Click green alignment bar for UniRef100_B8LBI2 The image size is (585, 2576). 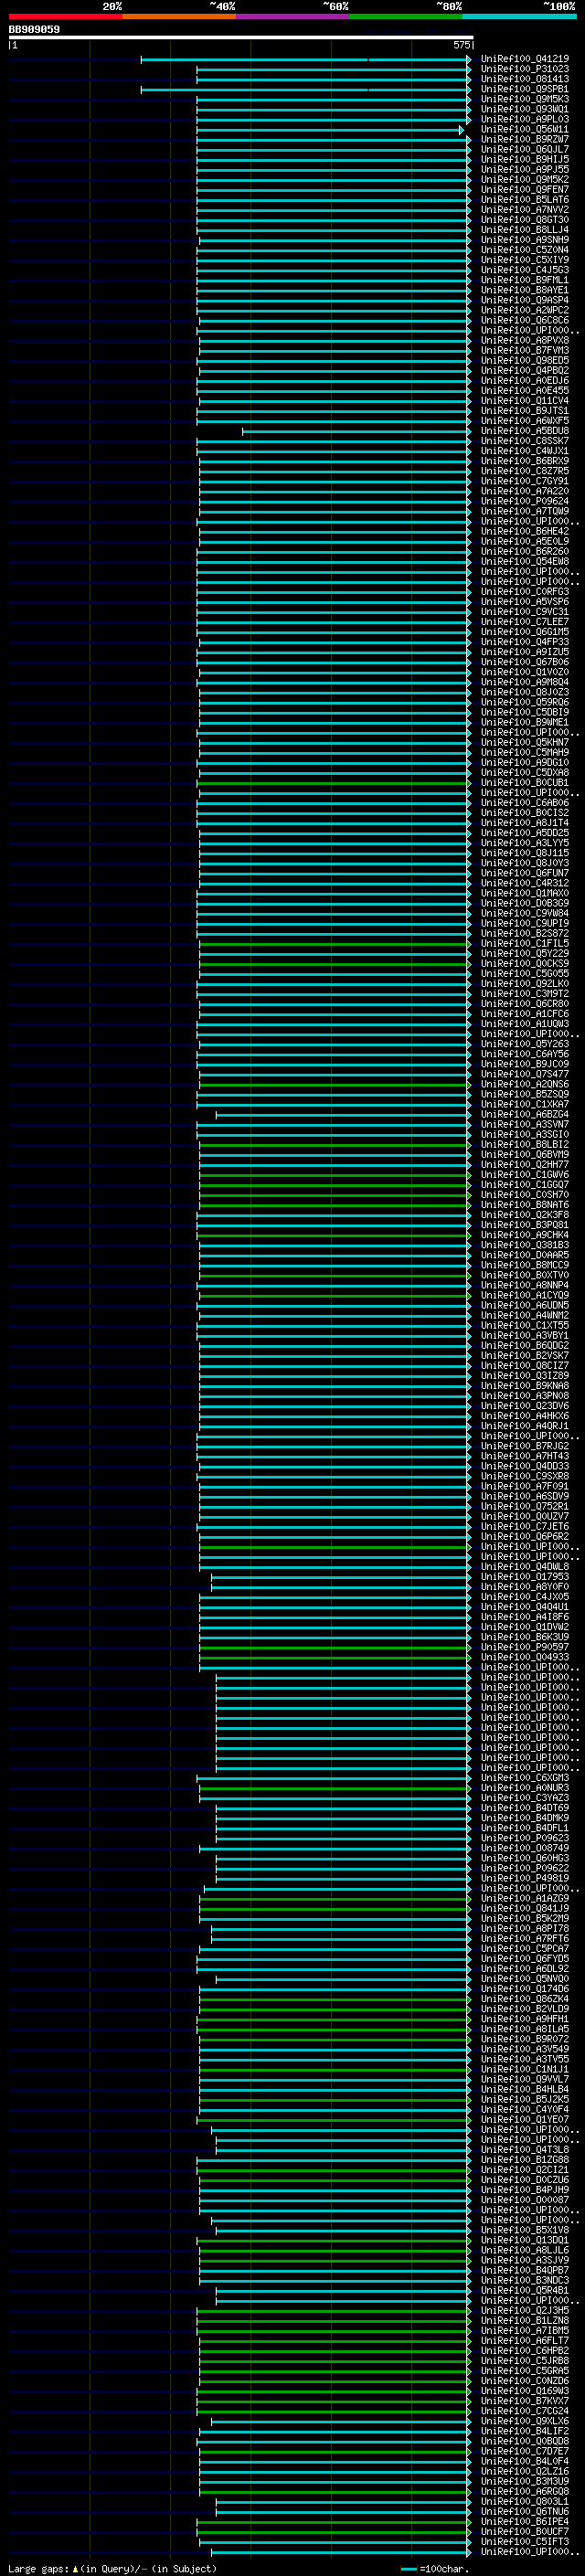(x=335, y=1145)
